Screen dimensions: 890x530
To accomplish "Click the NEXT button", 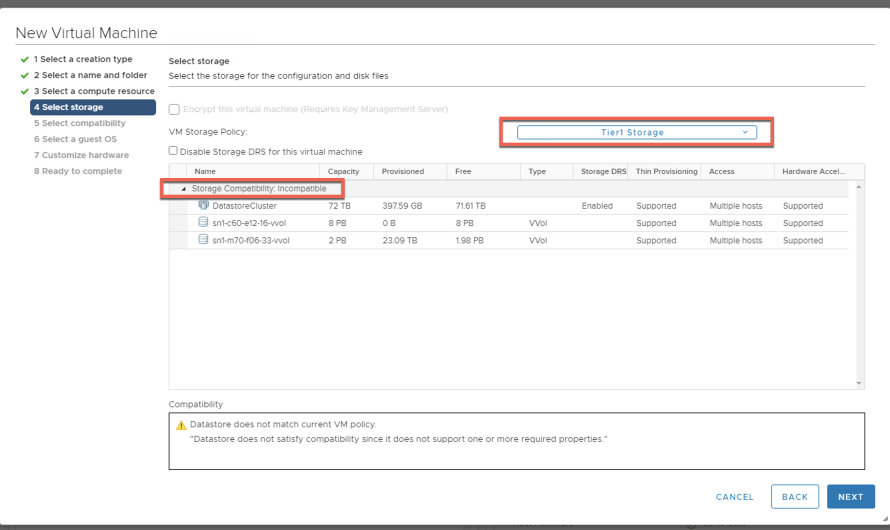I will pos(850,497).
